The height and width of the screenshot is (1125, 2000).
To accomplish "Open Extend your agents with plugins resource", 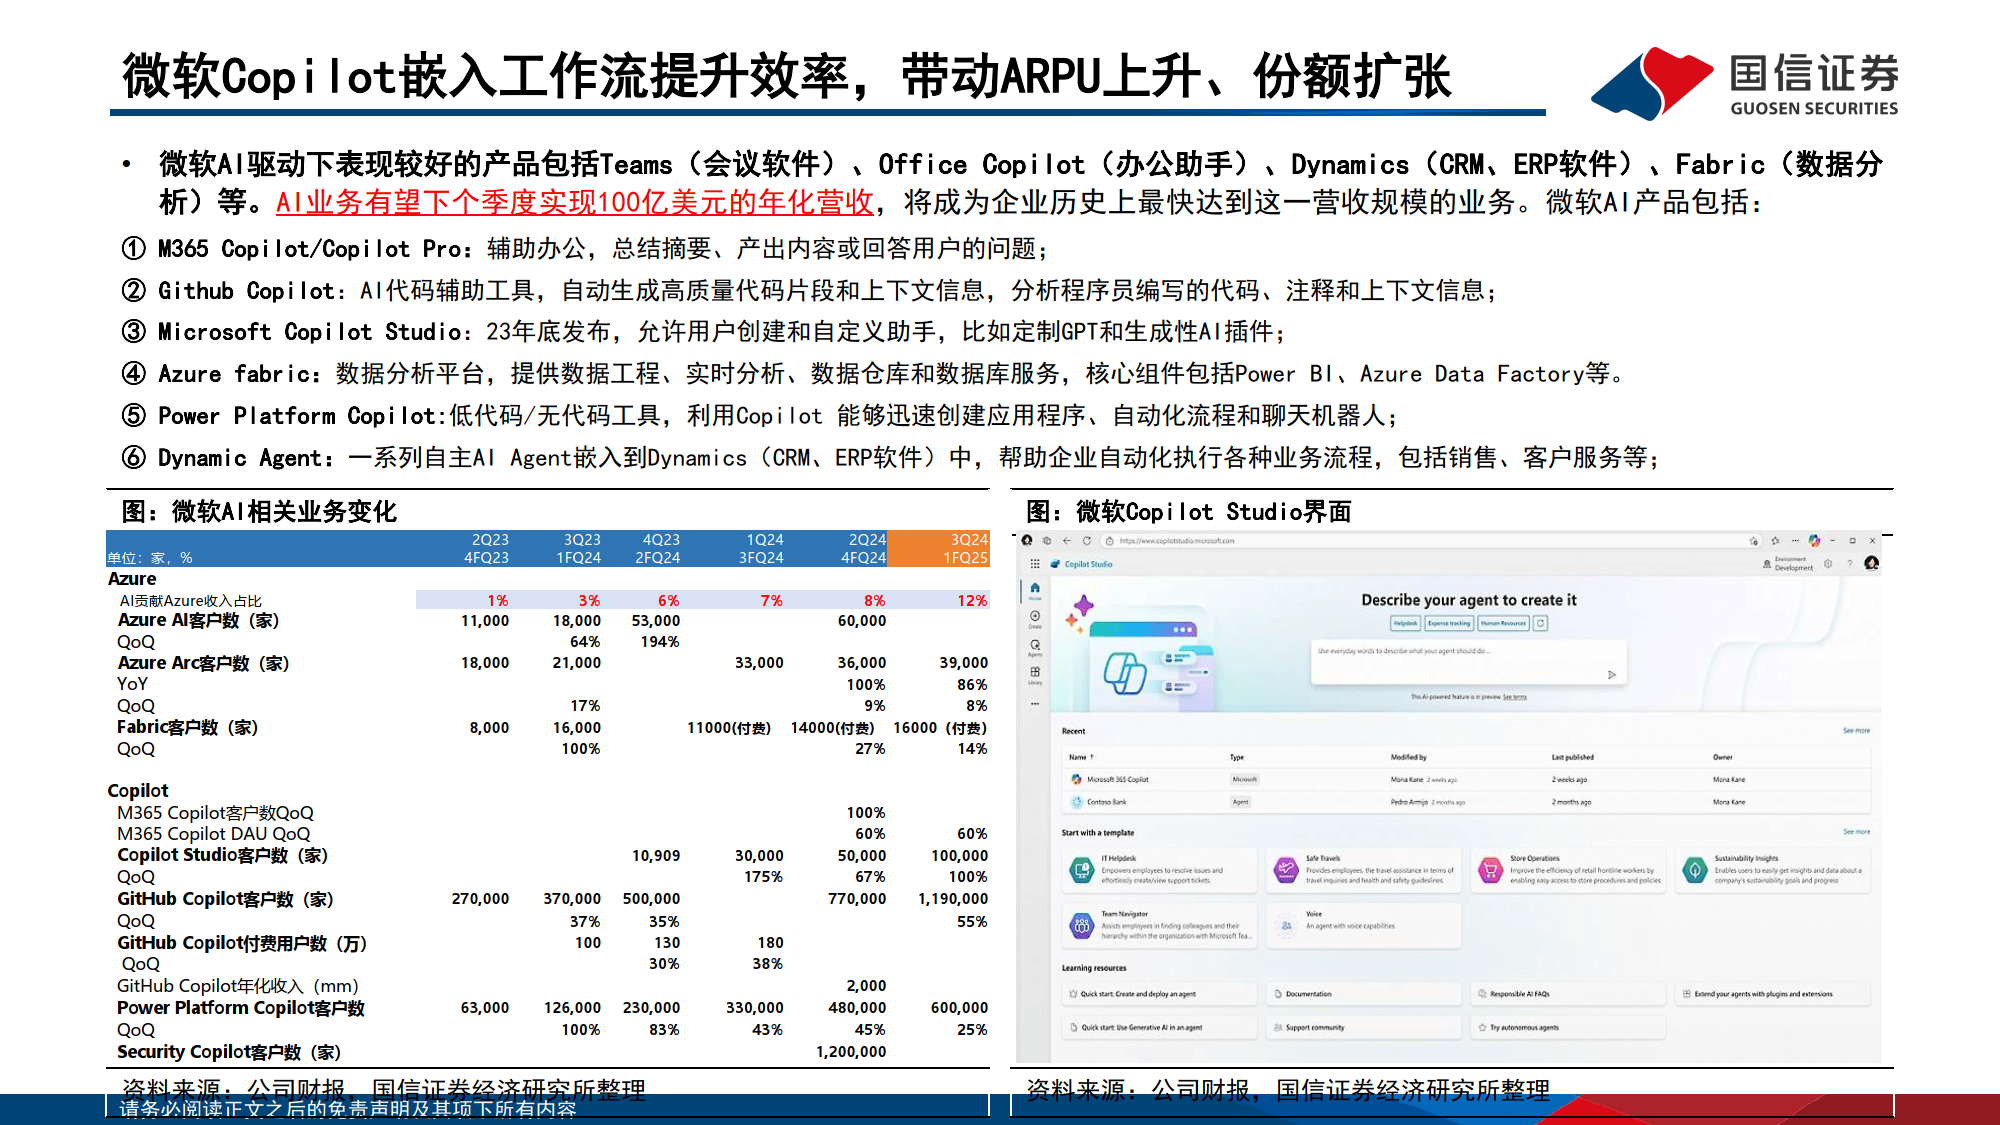I will (x=1772, y=994).
